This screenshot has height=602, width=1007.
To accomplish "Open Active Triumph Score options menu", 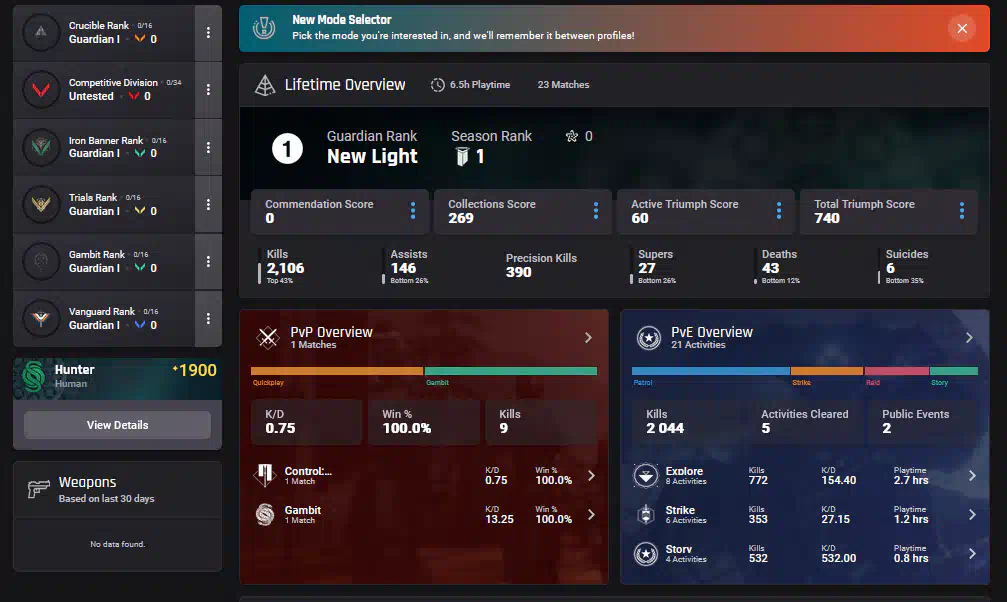I will 779,211.
